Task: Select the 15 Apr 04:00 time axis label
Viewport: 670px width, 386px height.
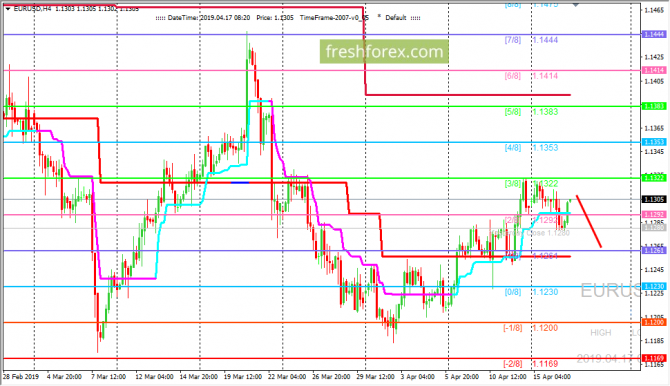Action: (x=551, y=377)
